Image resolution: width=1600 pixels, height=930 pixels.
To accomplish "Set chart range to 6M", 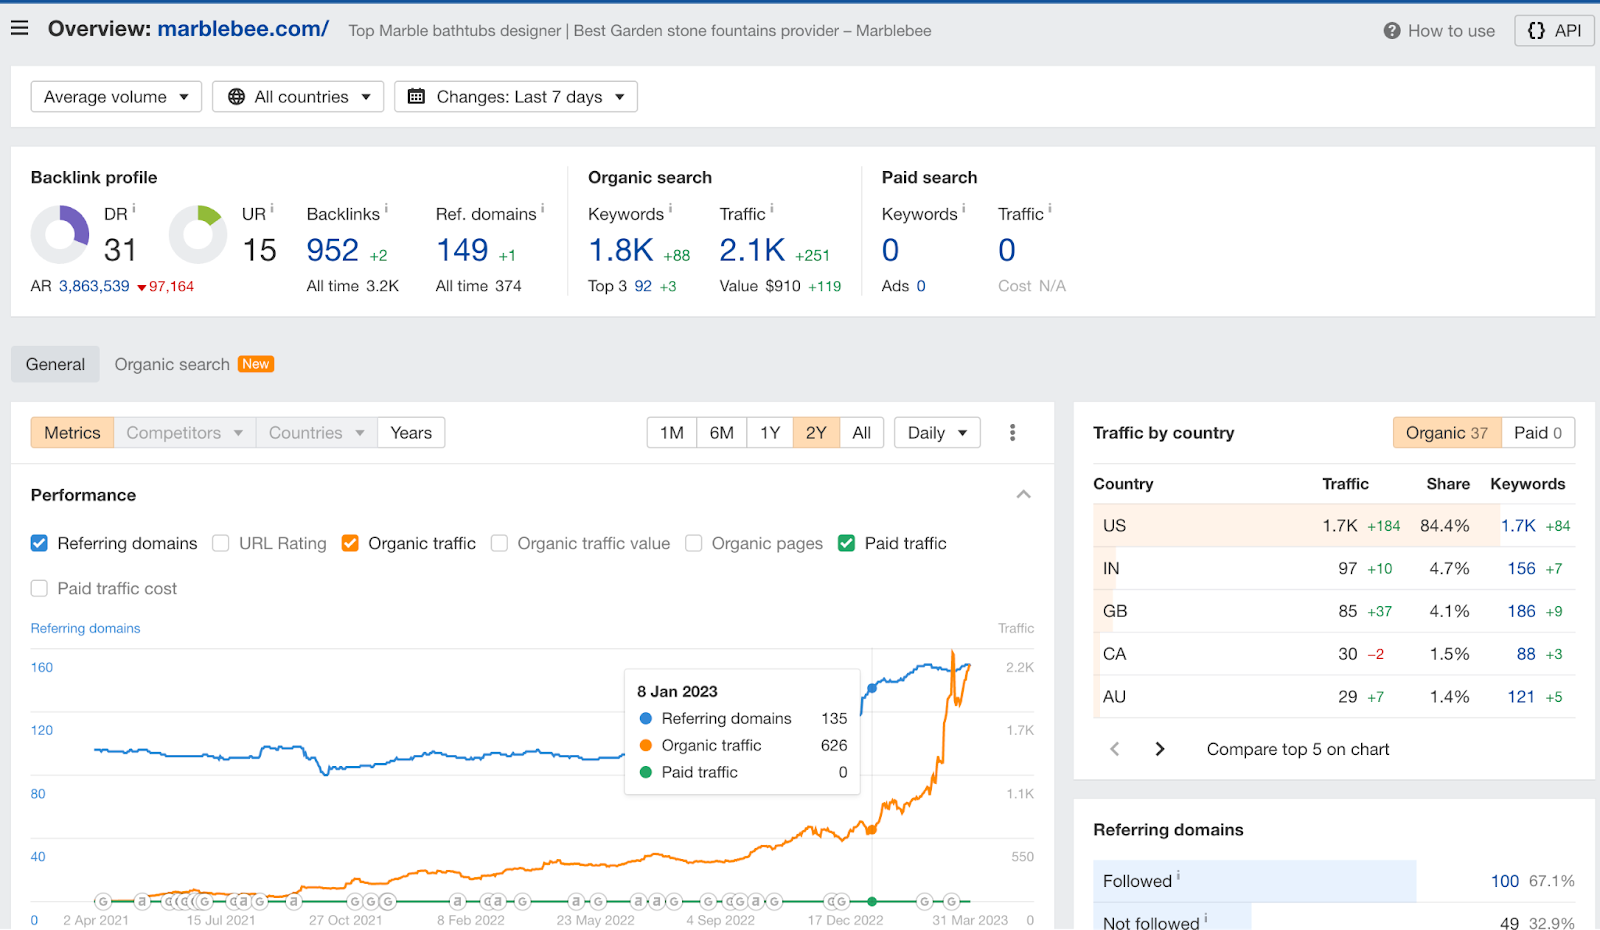I will pyautogui.click(x=722, y=433).
